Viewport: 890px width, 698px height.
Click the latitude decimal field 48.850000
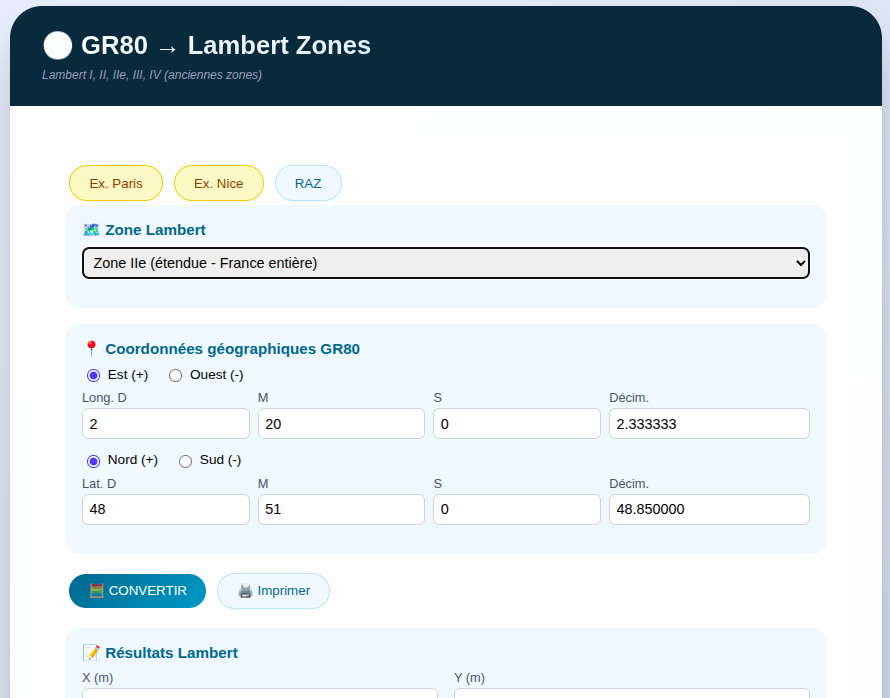(709, 509)
